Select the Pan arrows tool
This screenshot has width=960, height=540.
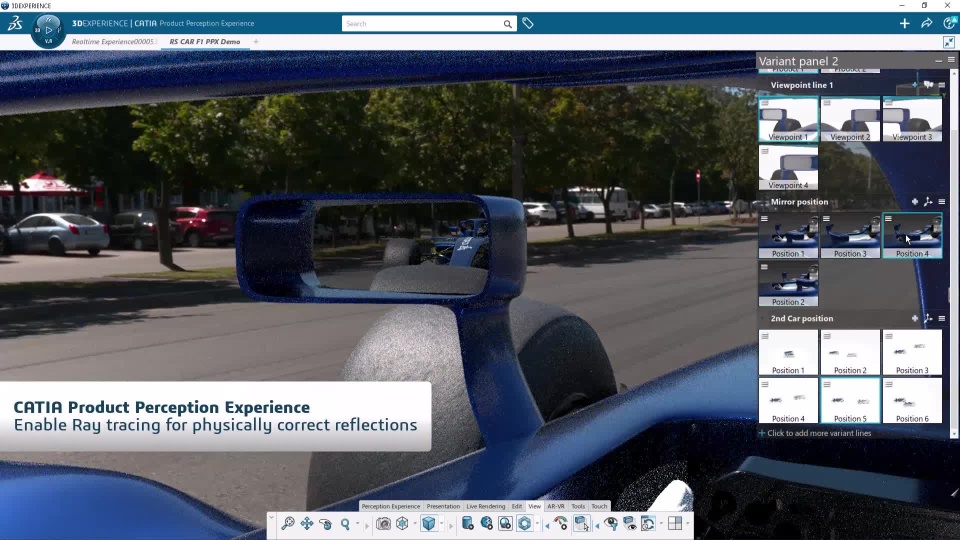click(x=307, y=523)
